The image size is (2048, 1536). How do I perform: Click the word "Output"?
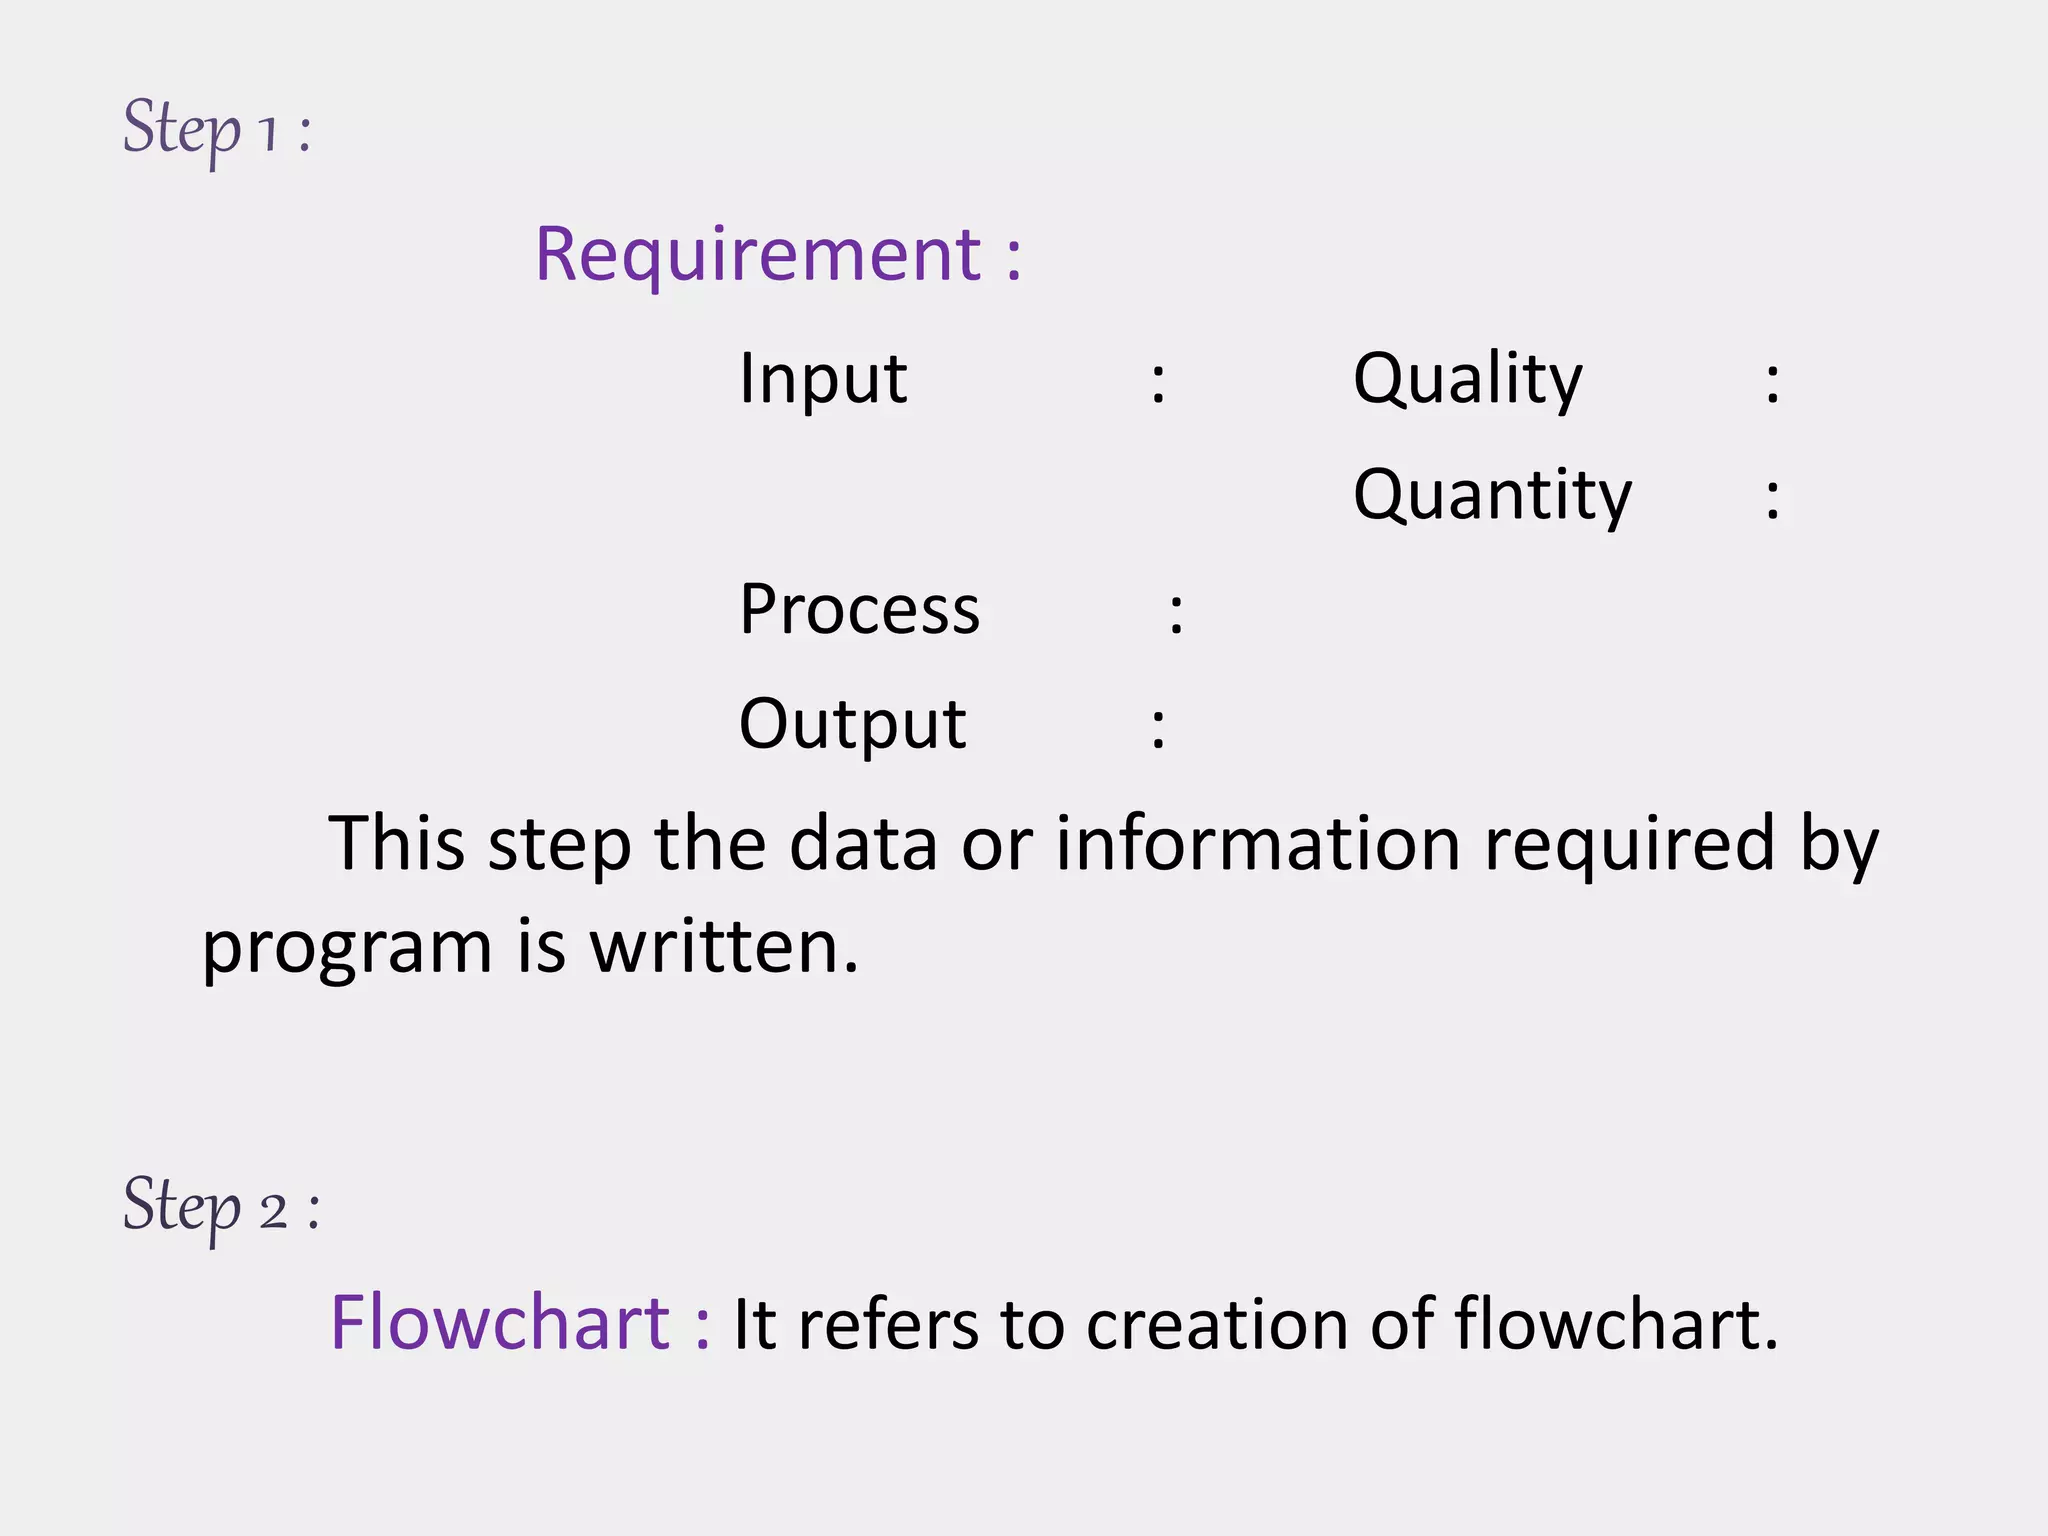pos(852,723)
